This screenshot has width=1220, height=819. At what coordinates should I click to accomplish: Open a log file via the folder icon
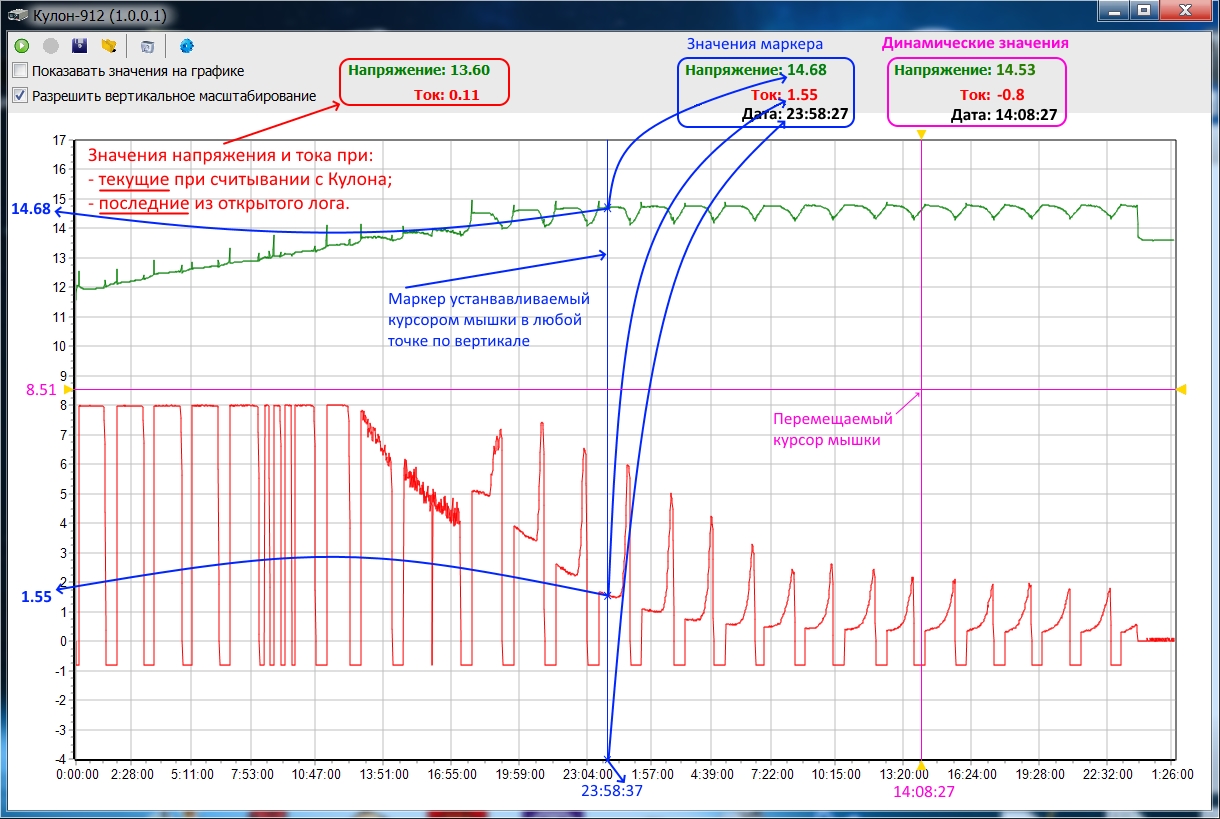(109, 46)
